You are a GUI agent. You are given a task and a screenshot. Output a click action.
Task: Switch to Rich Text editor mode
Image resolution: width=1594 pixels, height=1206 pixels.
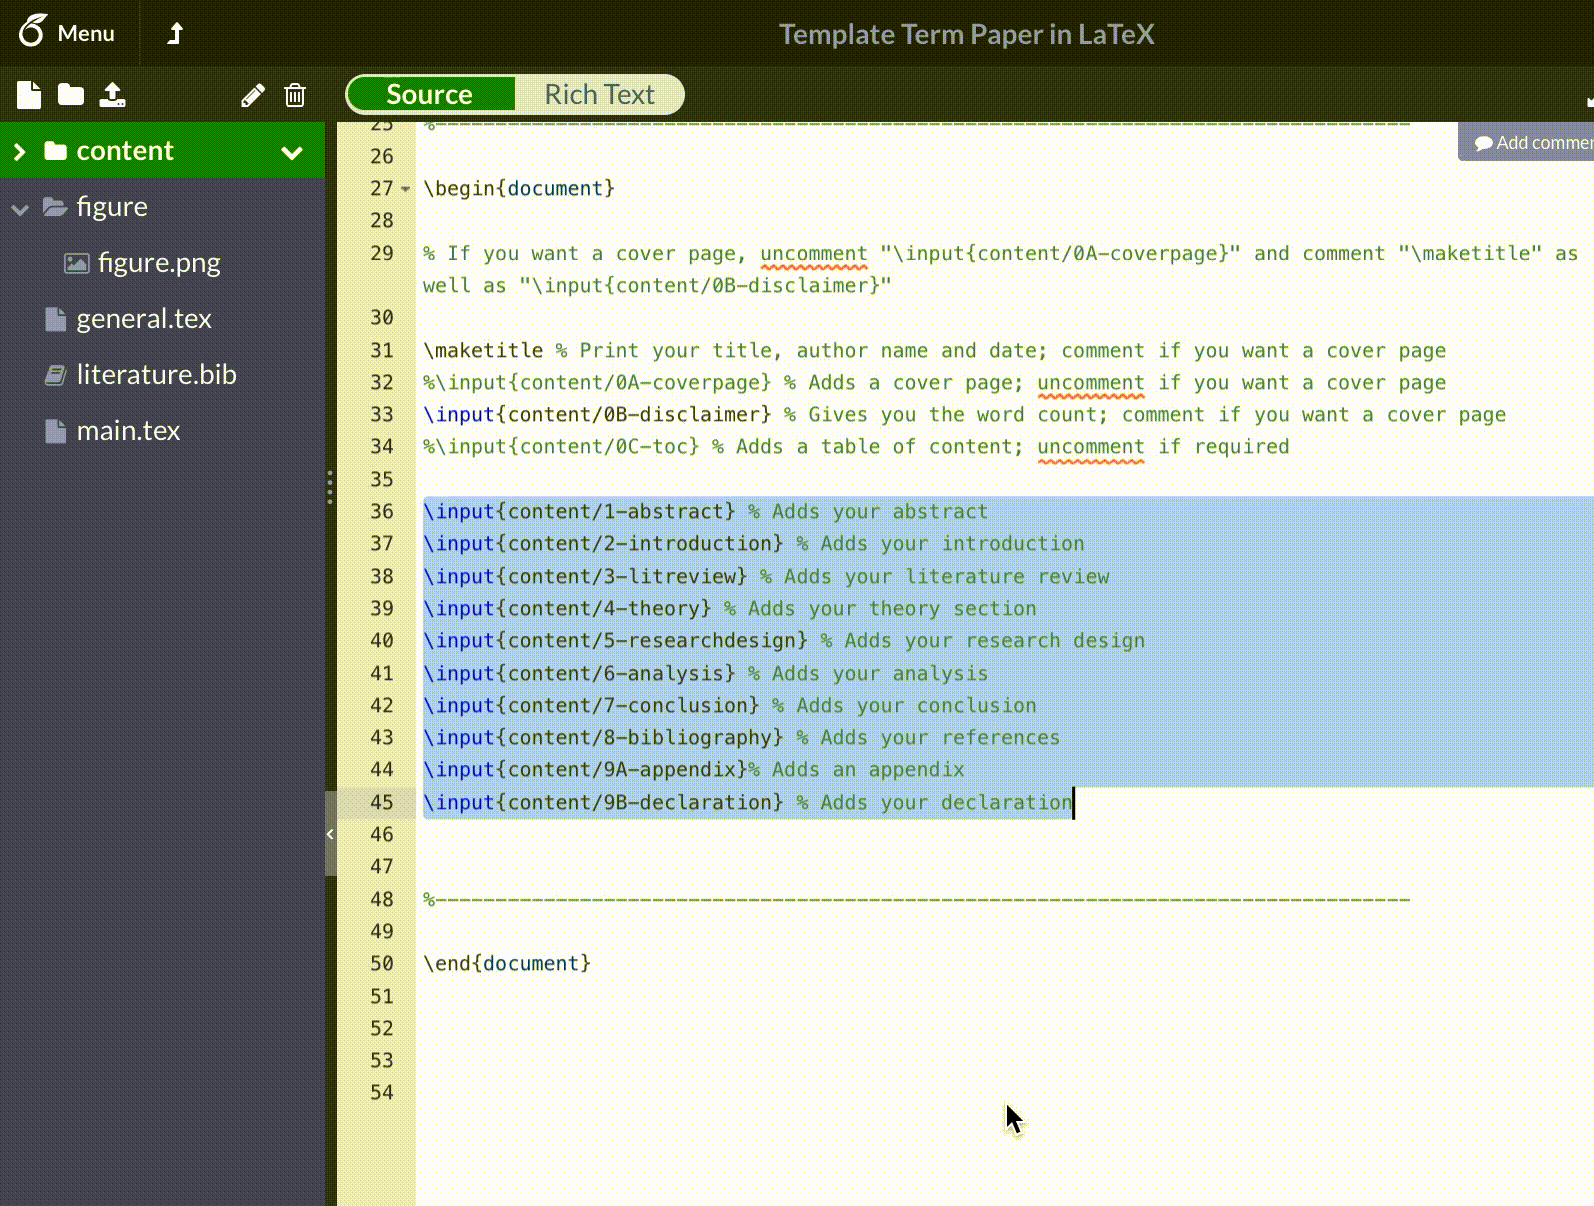[x=599, y=94]
